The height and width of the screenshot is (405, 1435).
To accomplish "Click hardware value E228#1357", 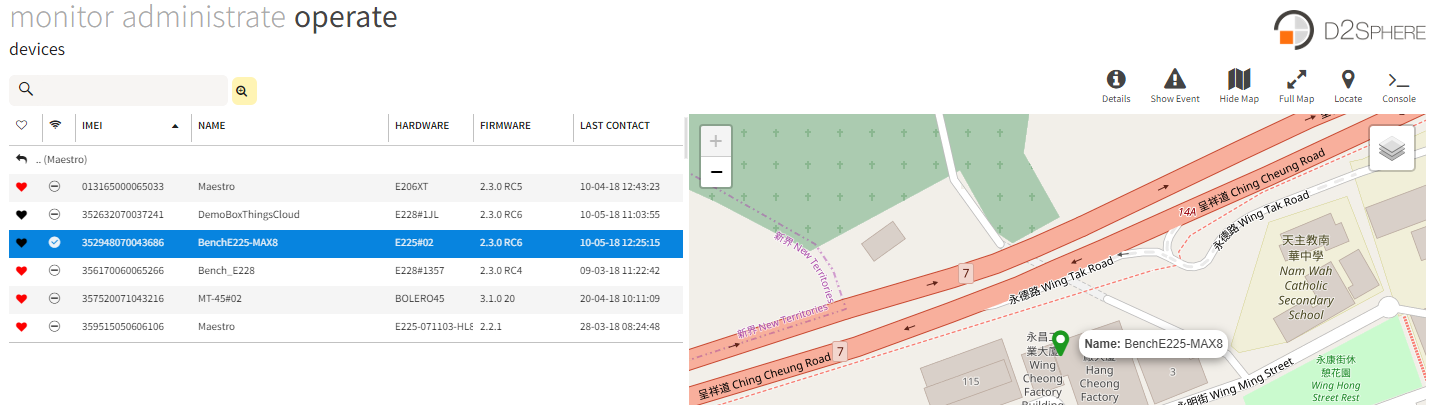I will coord(420,271).
